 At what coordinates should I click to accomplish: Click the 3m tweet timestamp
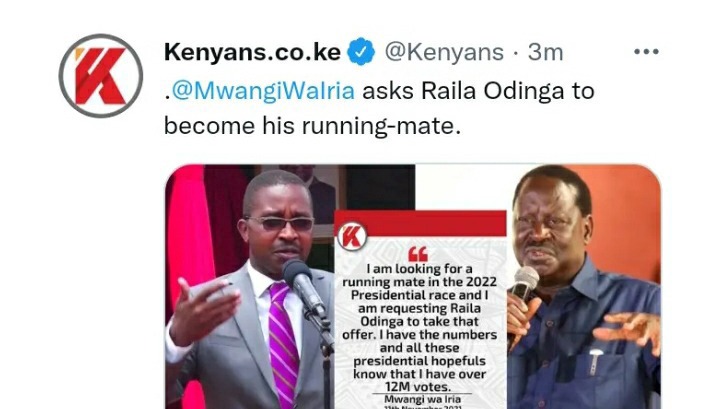545,52
